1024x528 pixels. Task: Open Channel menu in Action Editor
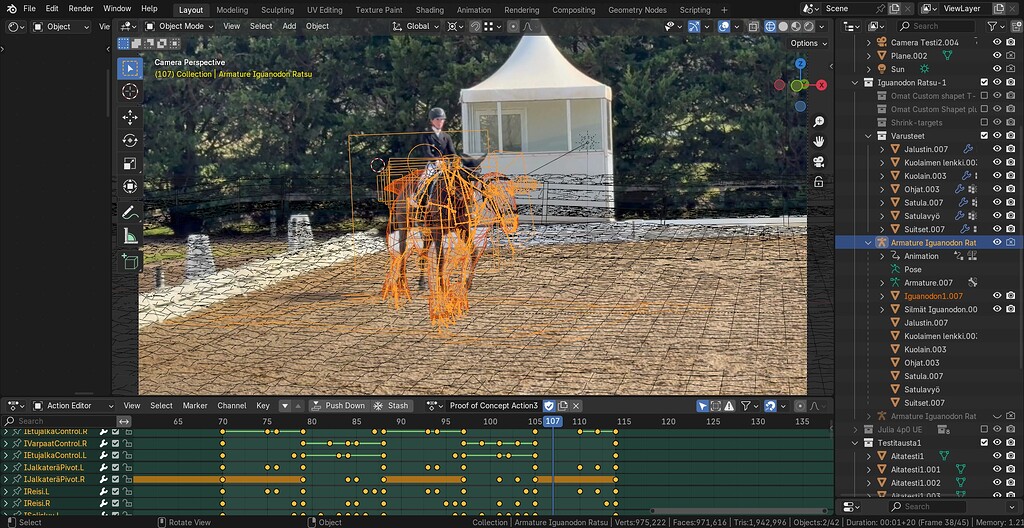(232, 406)
